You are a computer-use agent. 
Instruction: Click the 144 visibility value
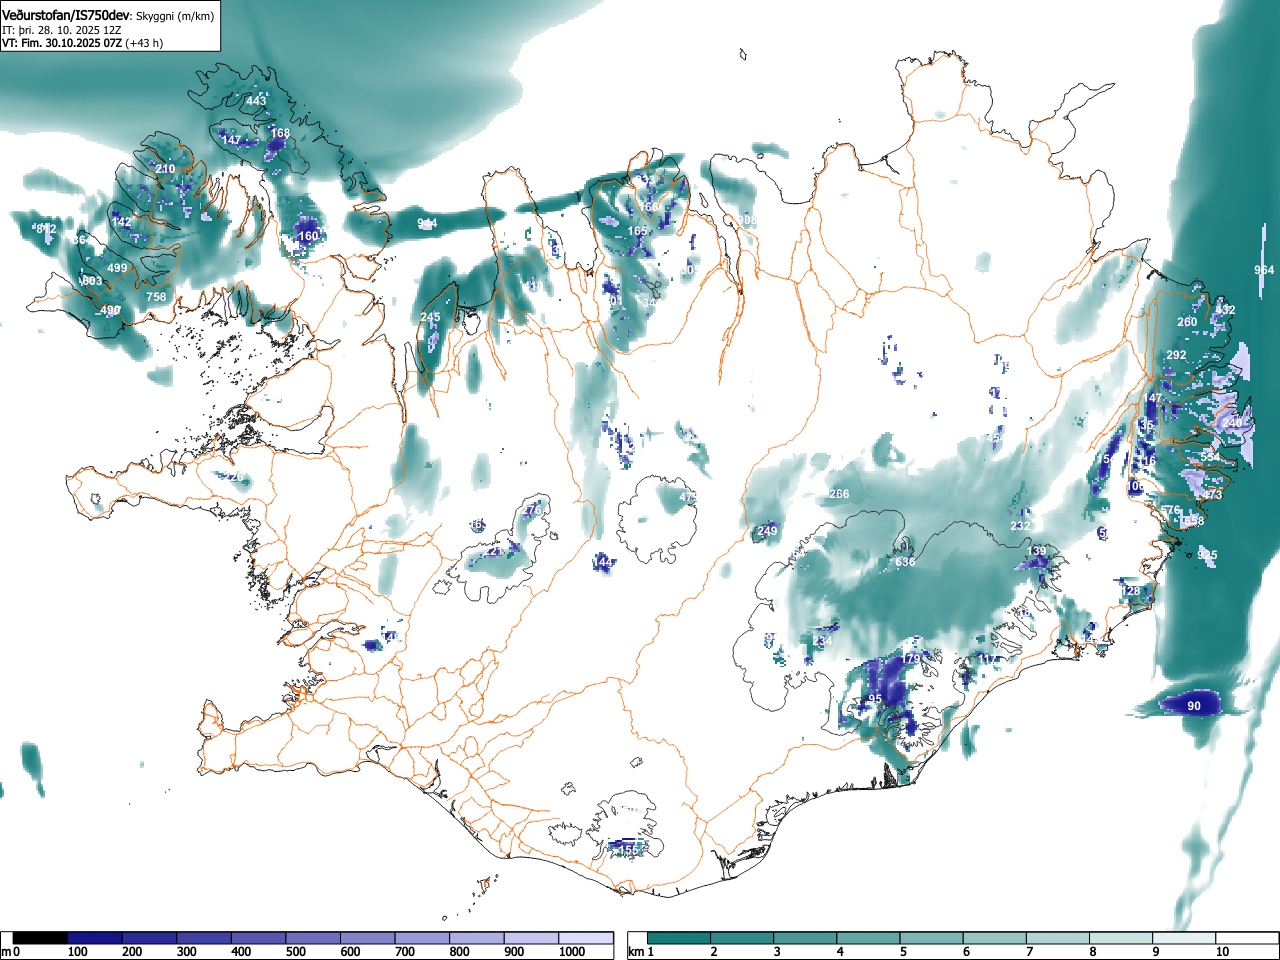click(x=602, y=564)
